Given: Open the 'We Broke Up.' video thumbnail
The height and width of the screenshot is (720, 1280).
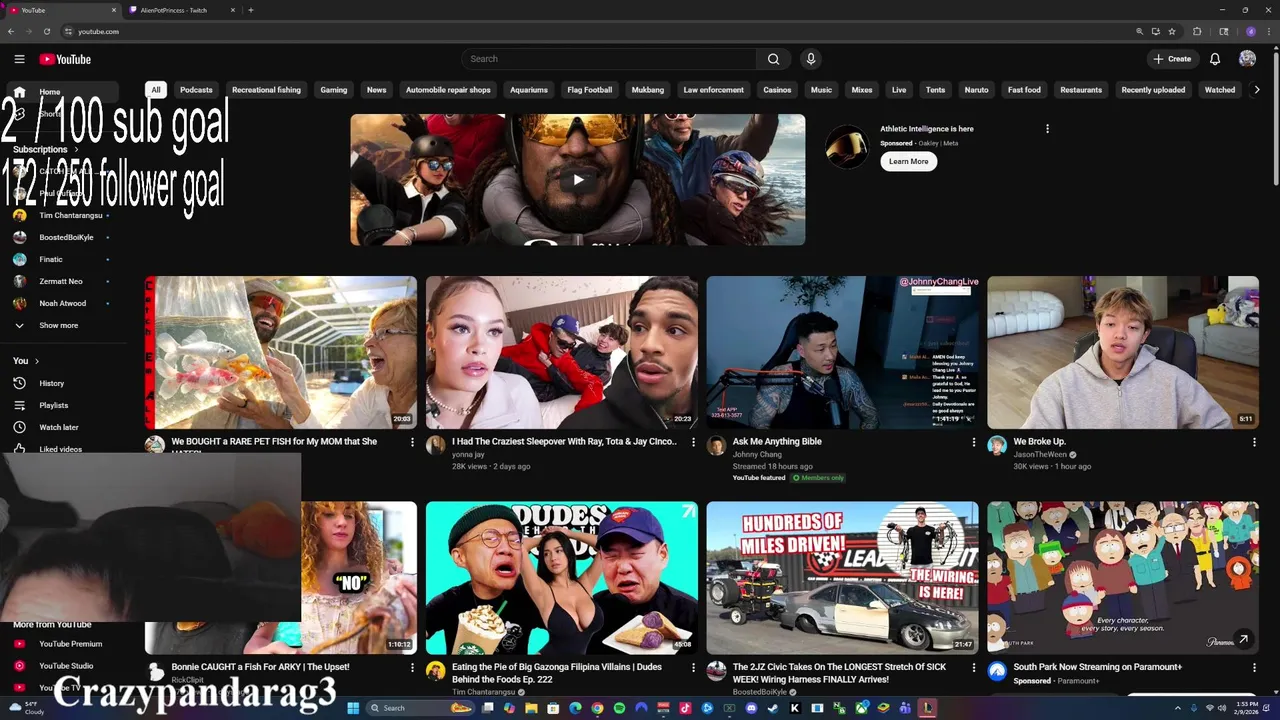Looking at the screenshot, I should point(1123,353).
